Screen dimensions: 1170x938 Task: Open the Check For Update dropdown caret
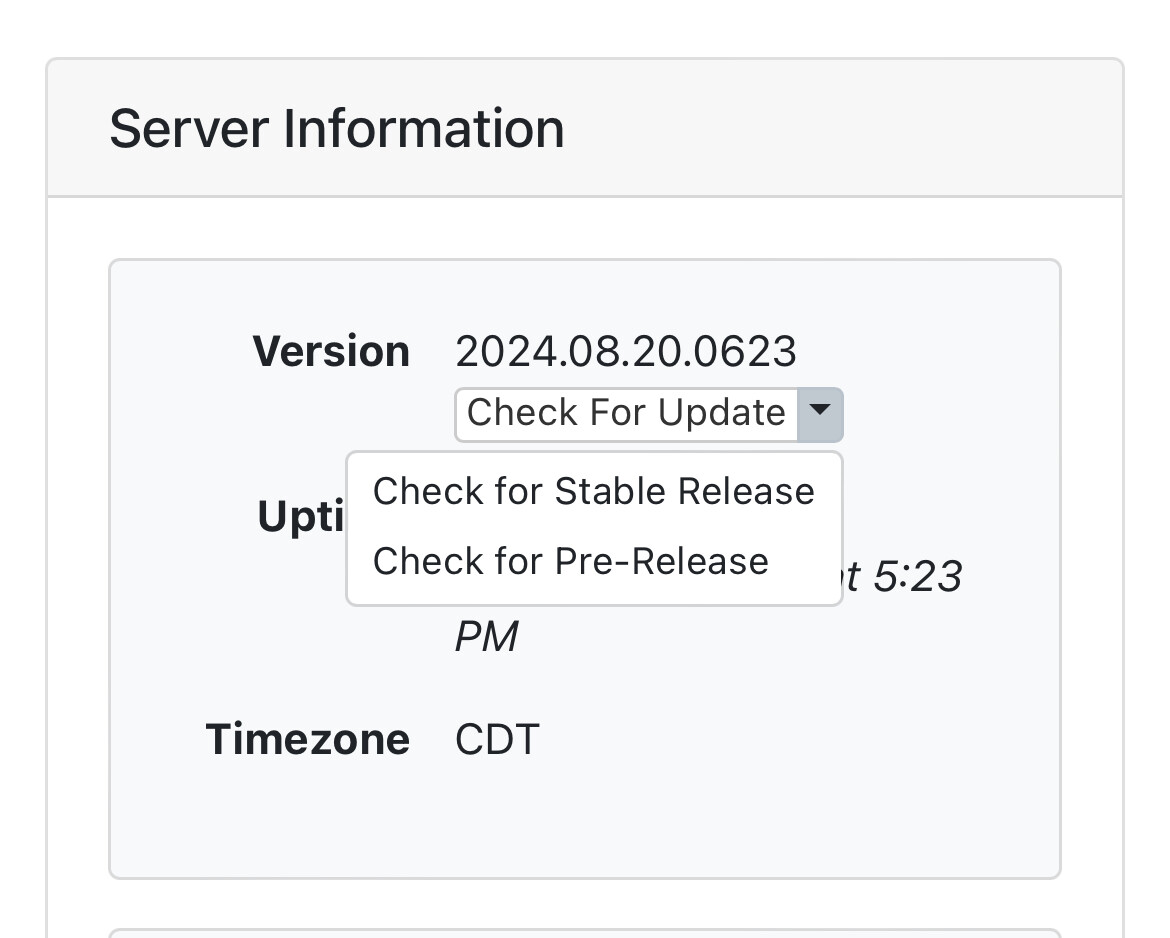(x=820, y=413)
